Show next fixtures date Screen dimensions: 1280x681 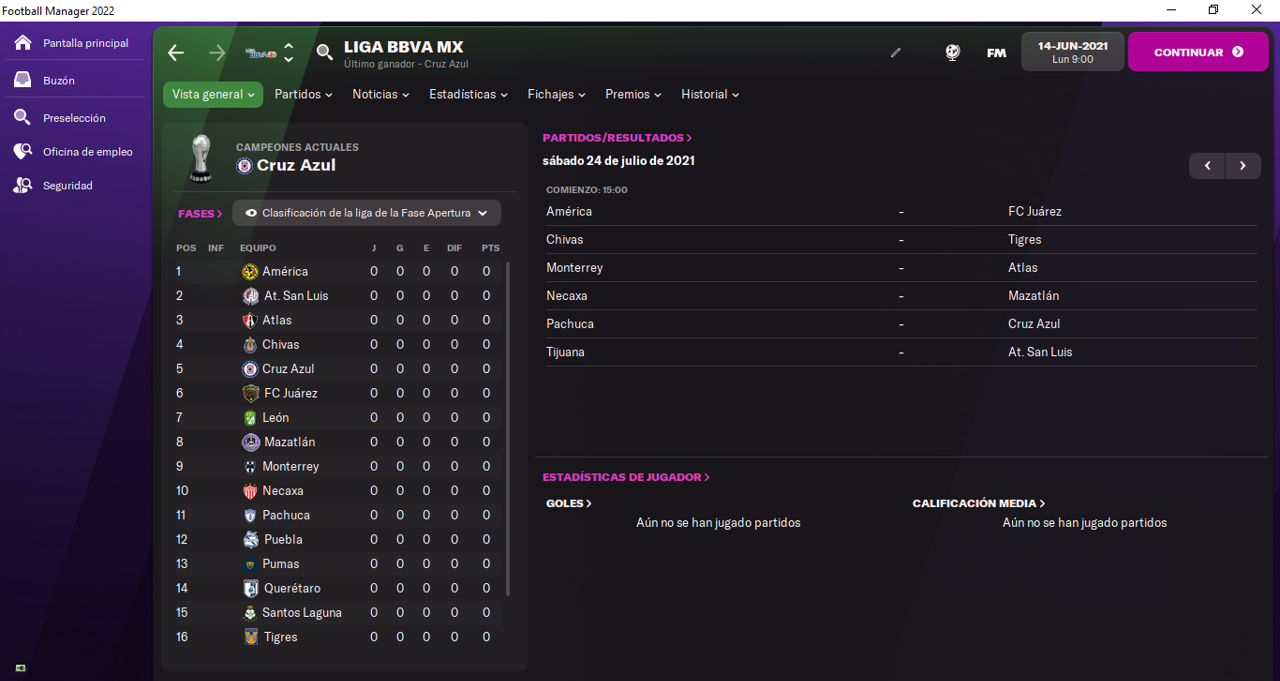pos(1243,166)
